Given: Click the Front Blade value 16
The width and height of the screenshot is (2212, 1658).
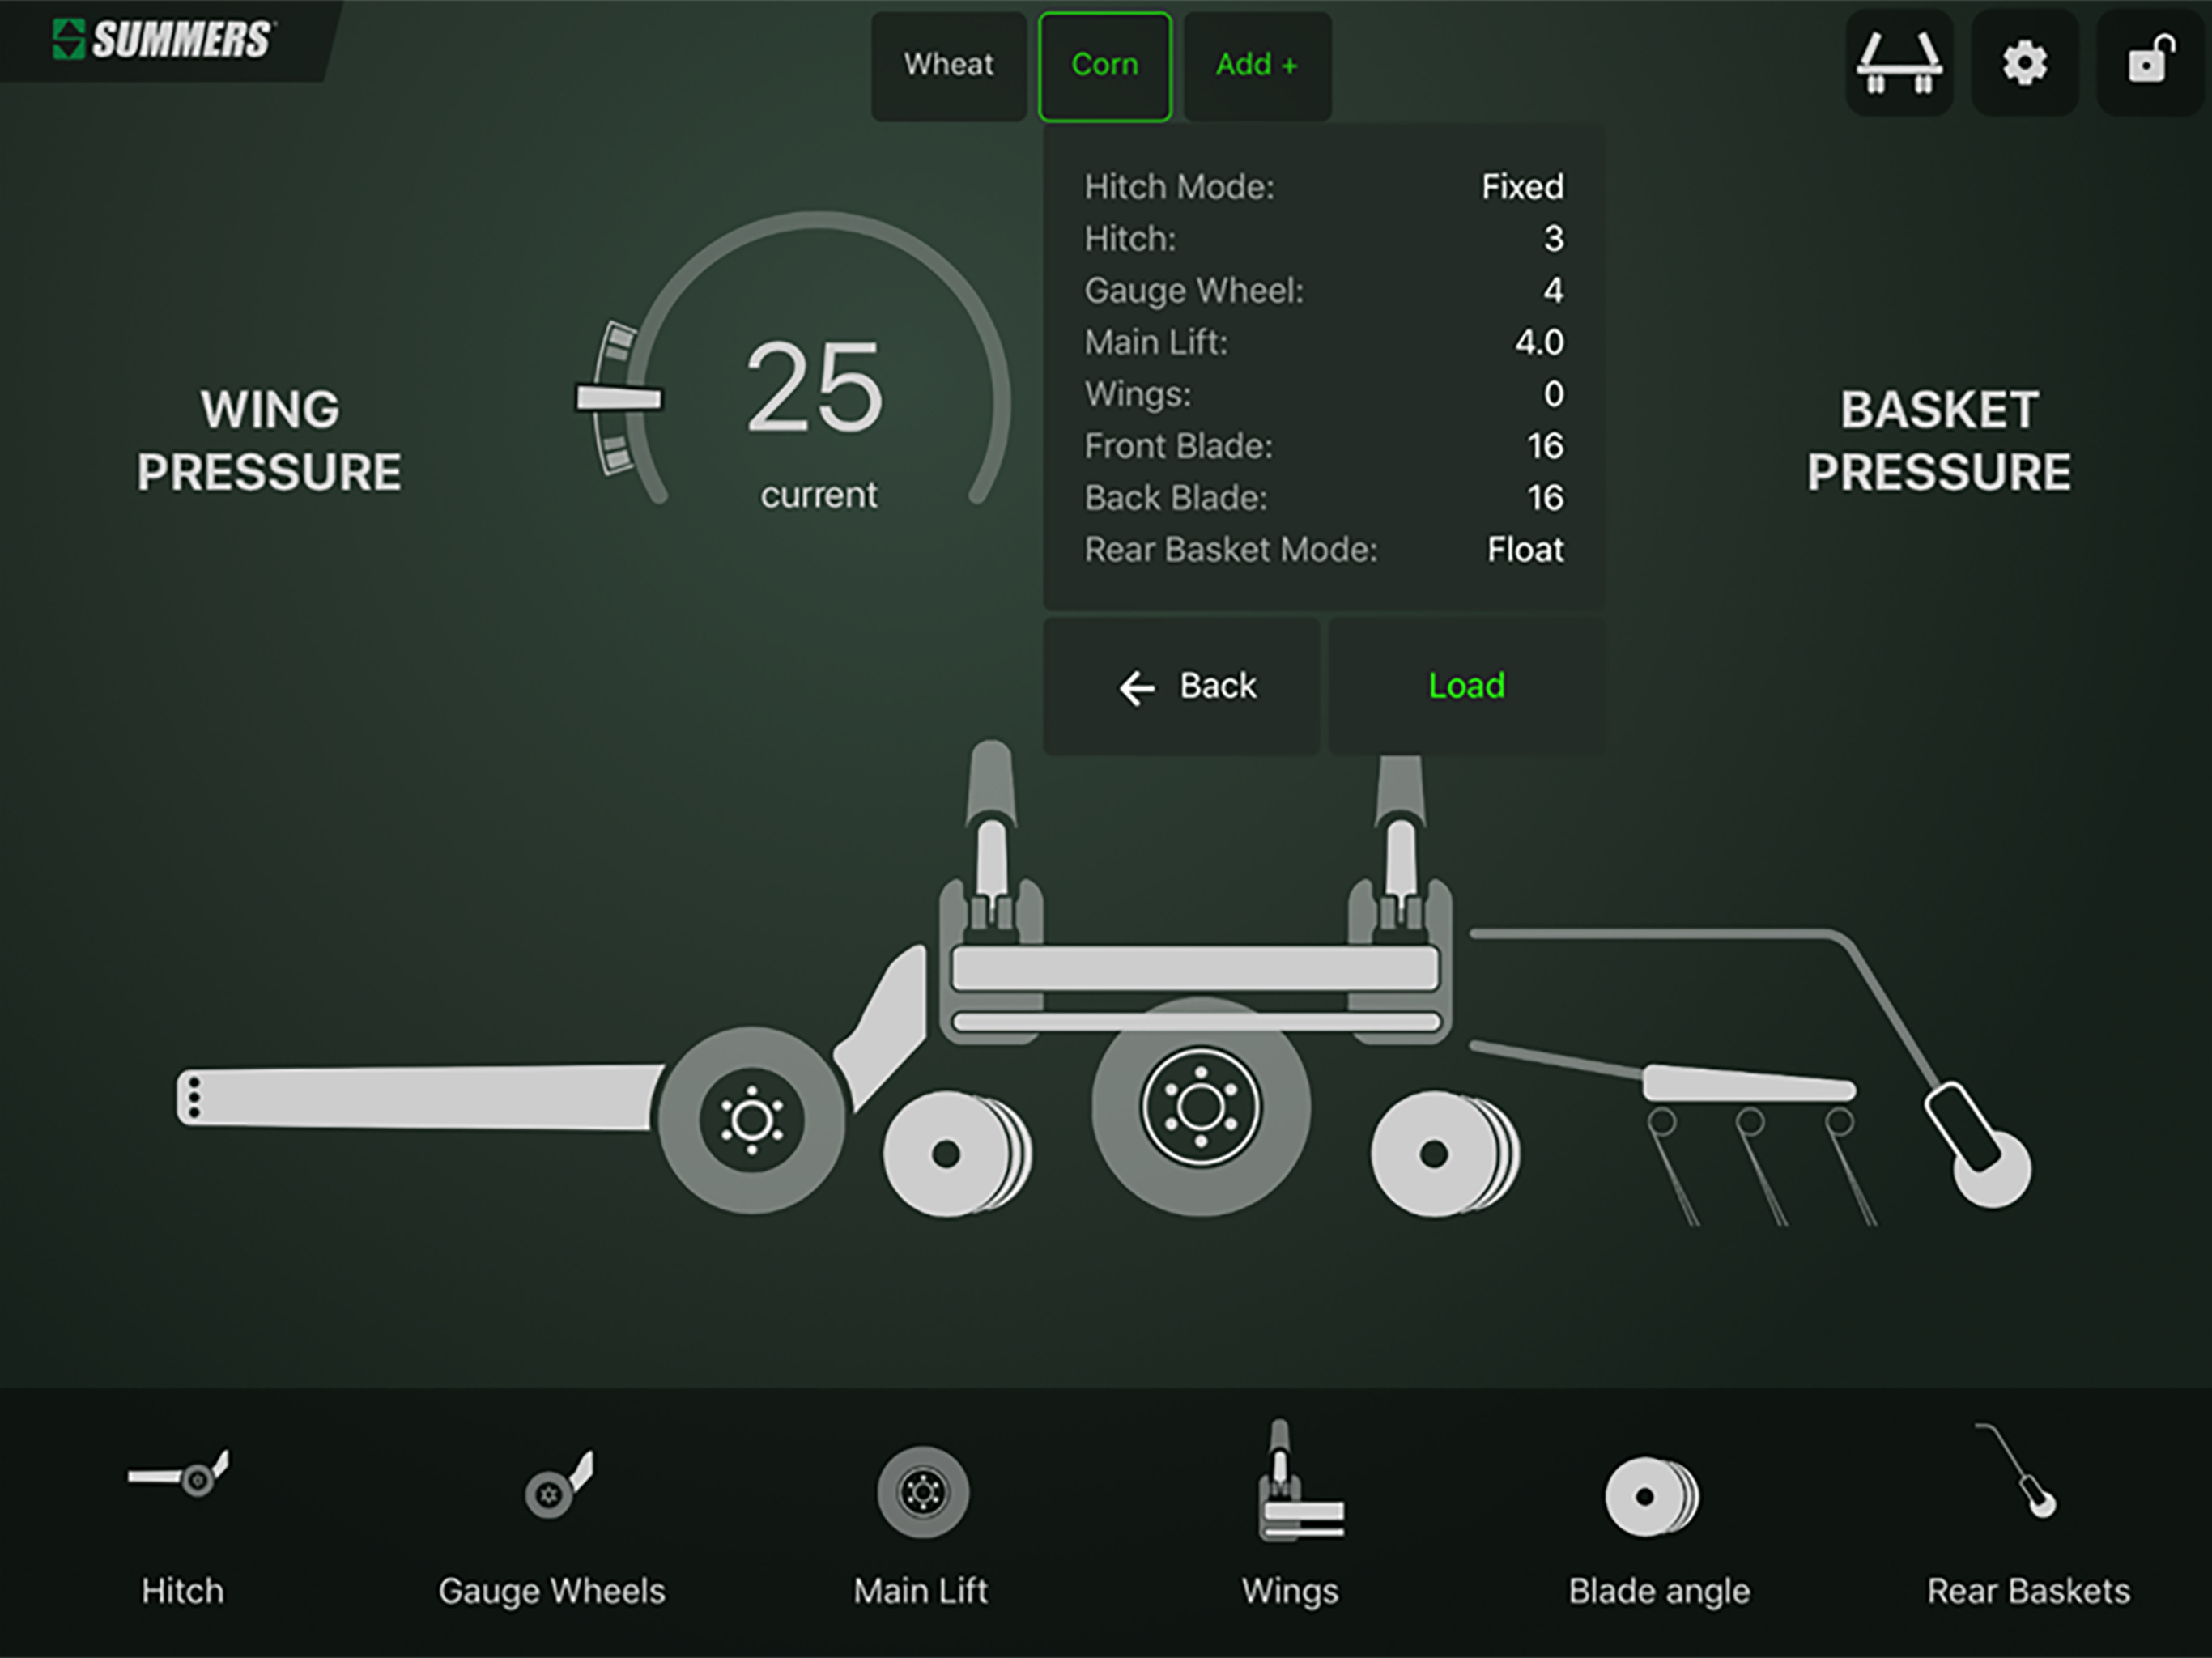Looking at the screenshot, I should pos(1545,446).
